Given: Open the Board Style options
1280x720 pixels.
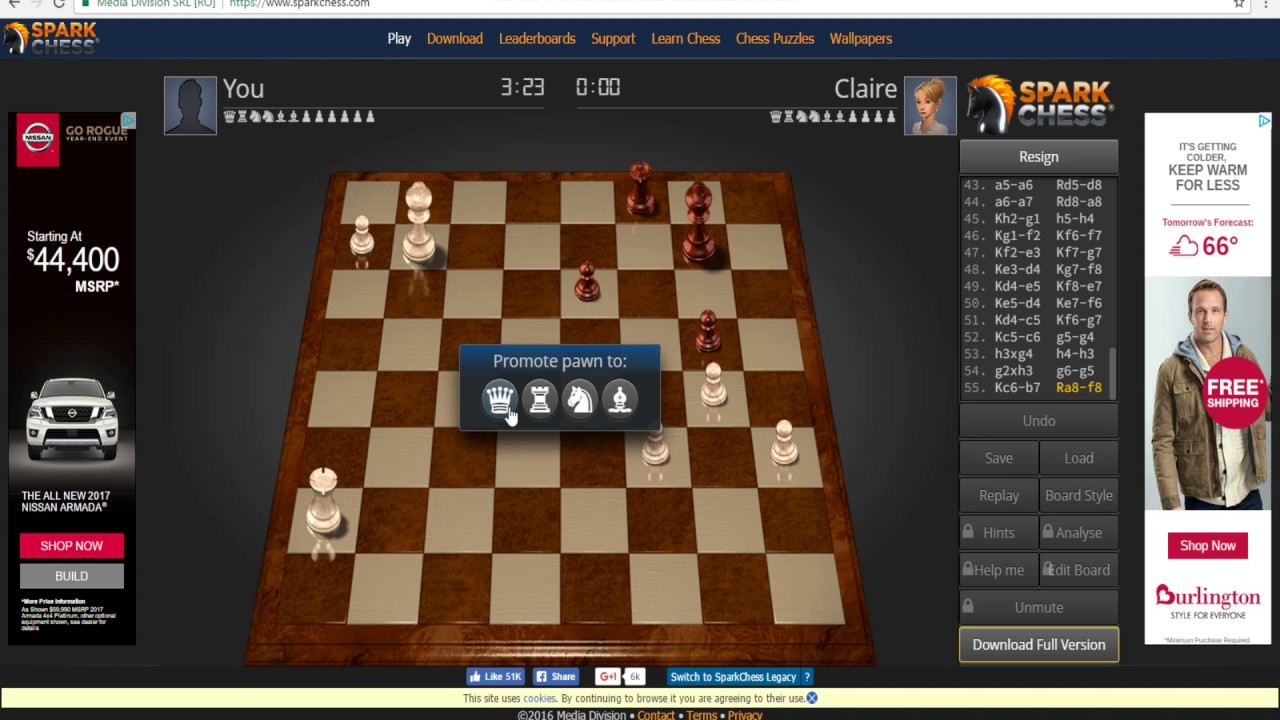Looking at the screenshot, I should [1079, 495].
